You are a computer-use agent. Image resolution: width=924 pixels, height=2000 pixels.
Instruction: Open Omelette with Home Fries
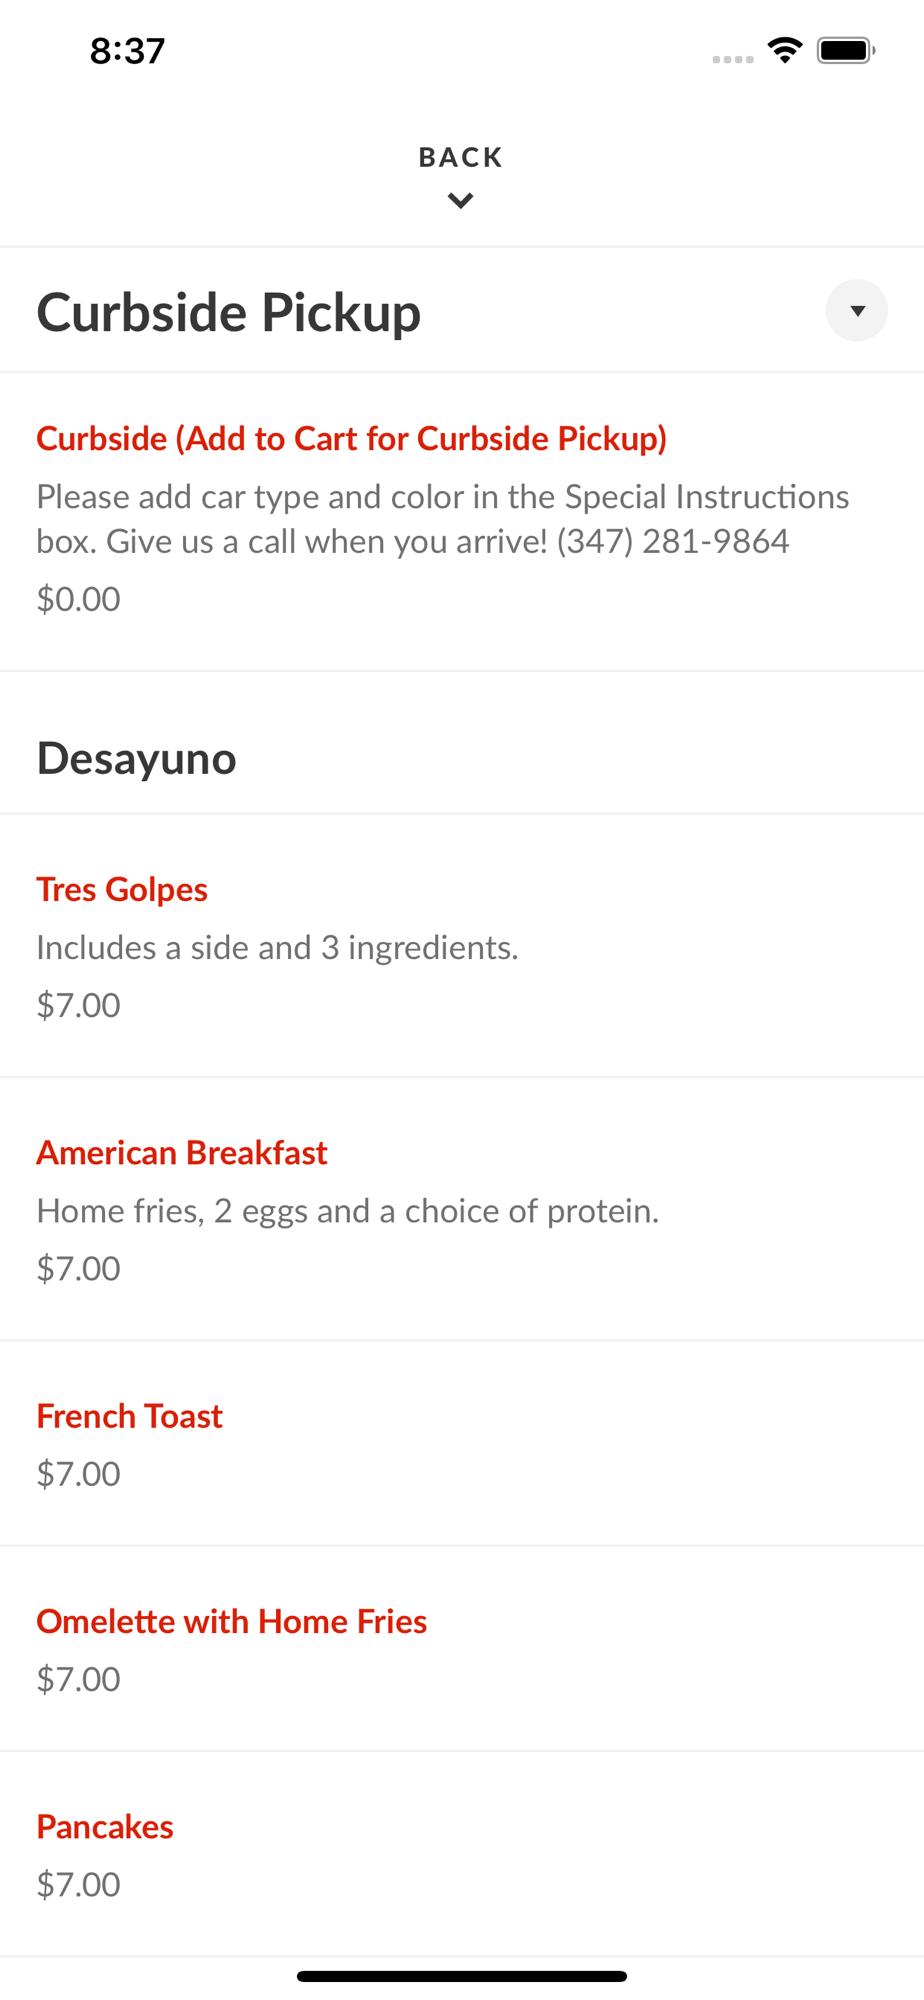232,1621
